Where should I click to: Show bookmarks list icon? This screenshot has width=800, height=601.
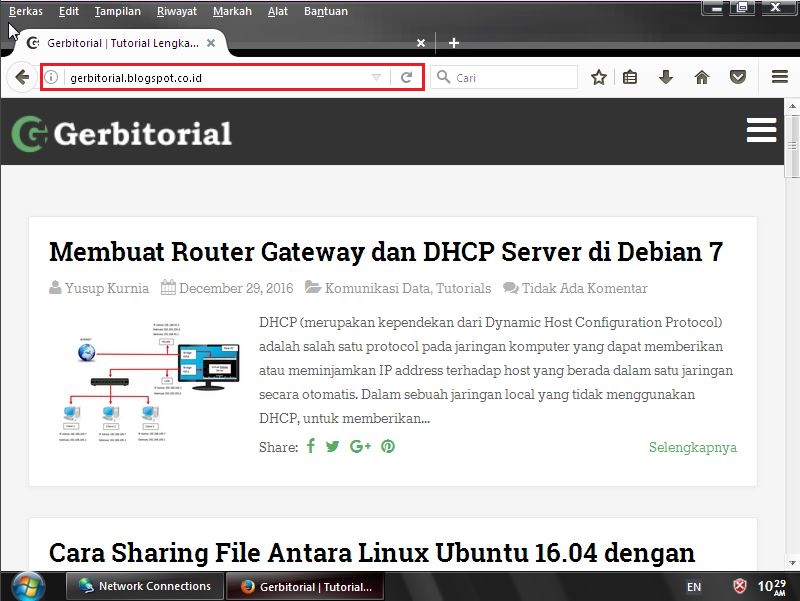click(630, 78)
